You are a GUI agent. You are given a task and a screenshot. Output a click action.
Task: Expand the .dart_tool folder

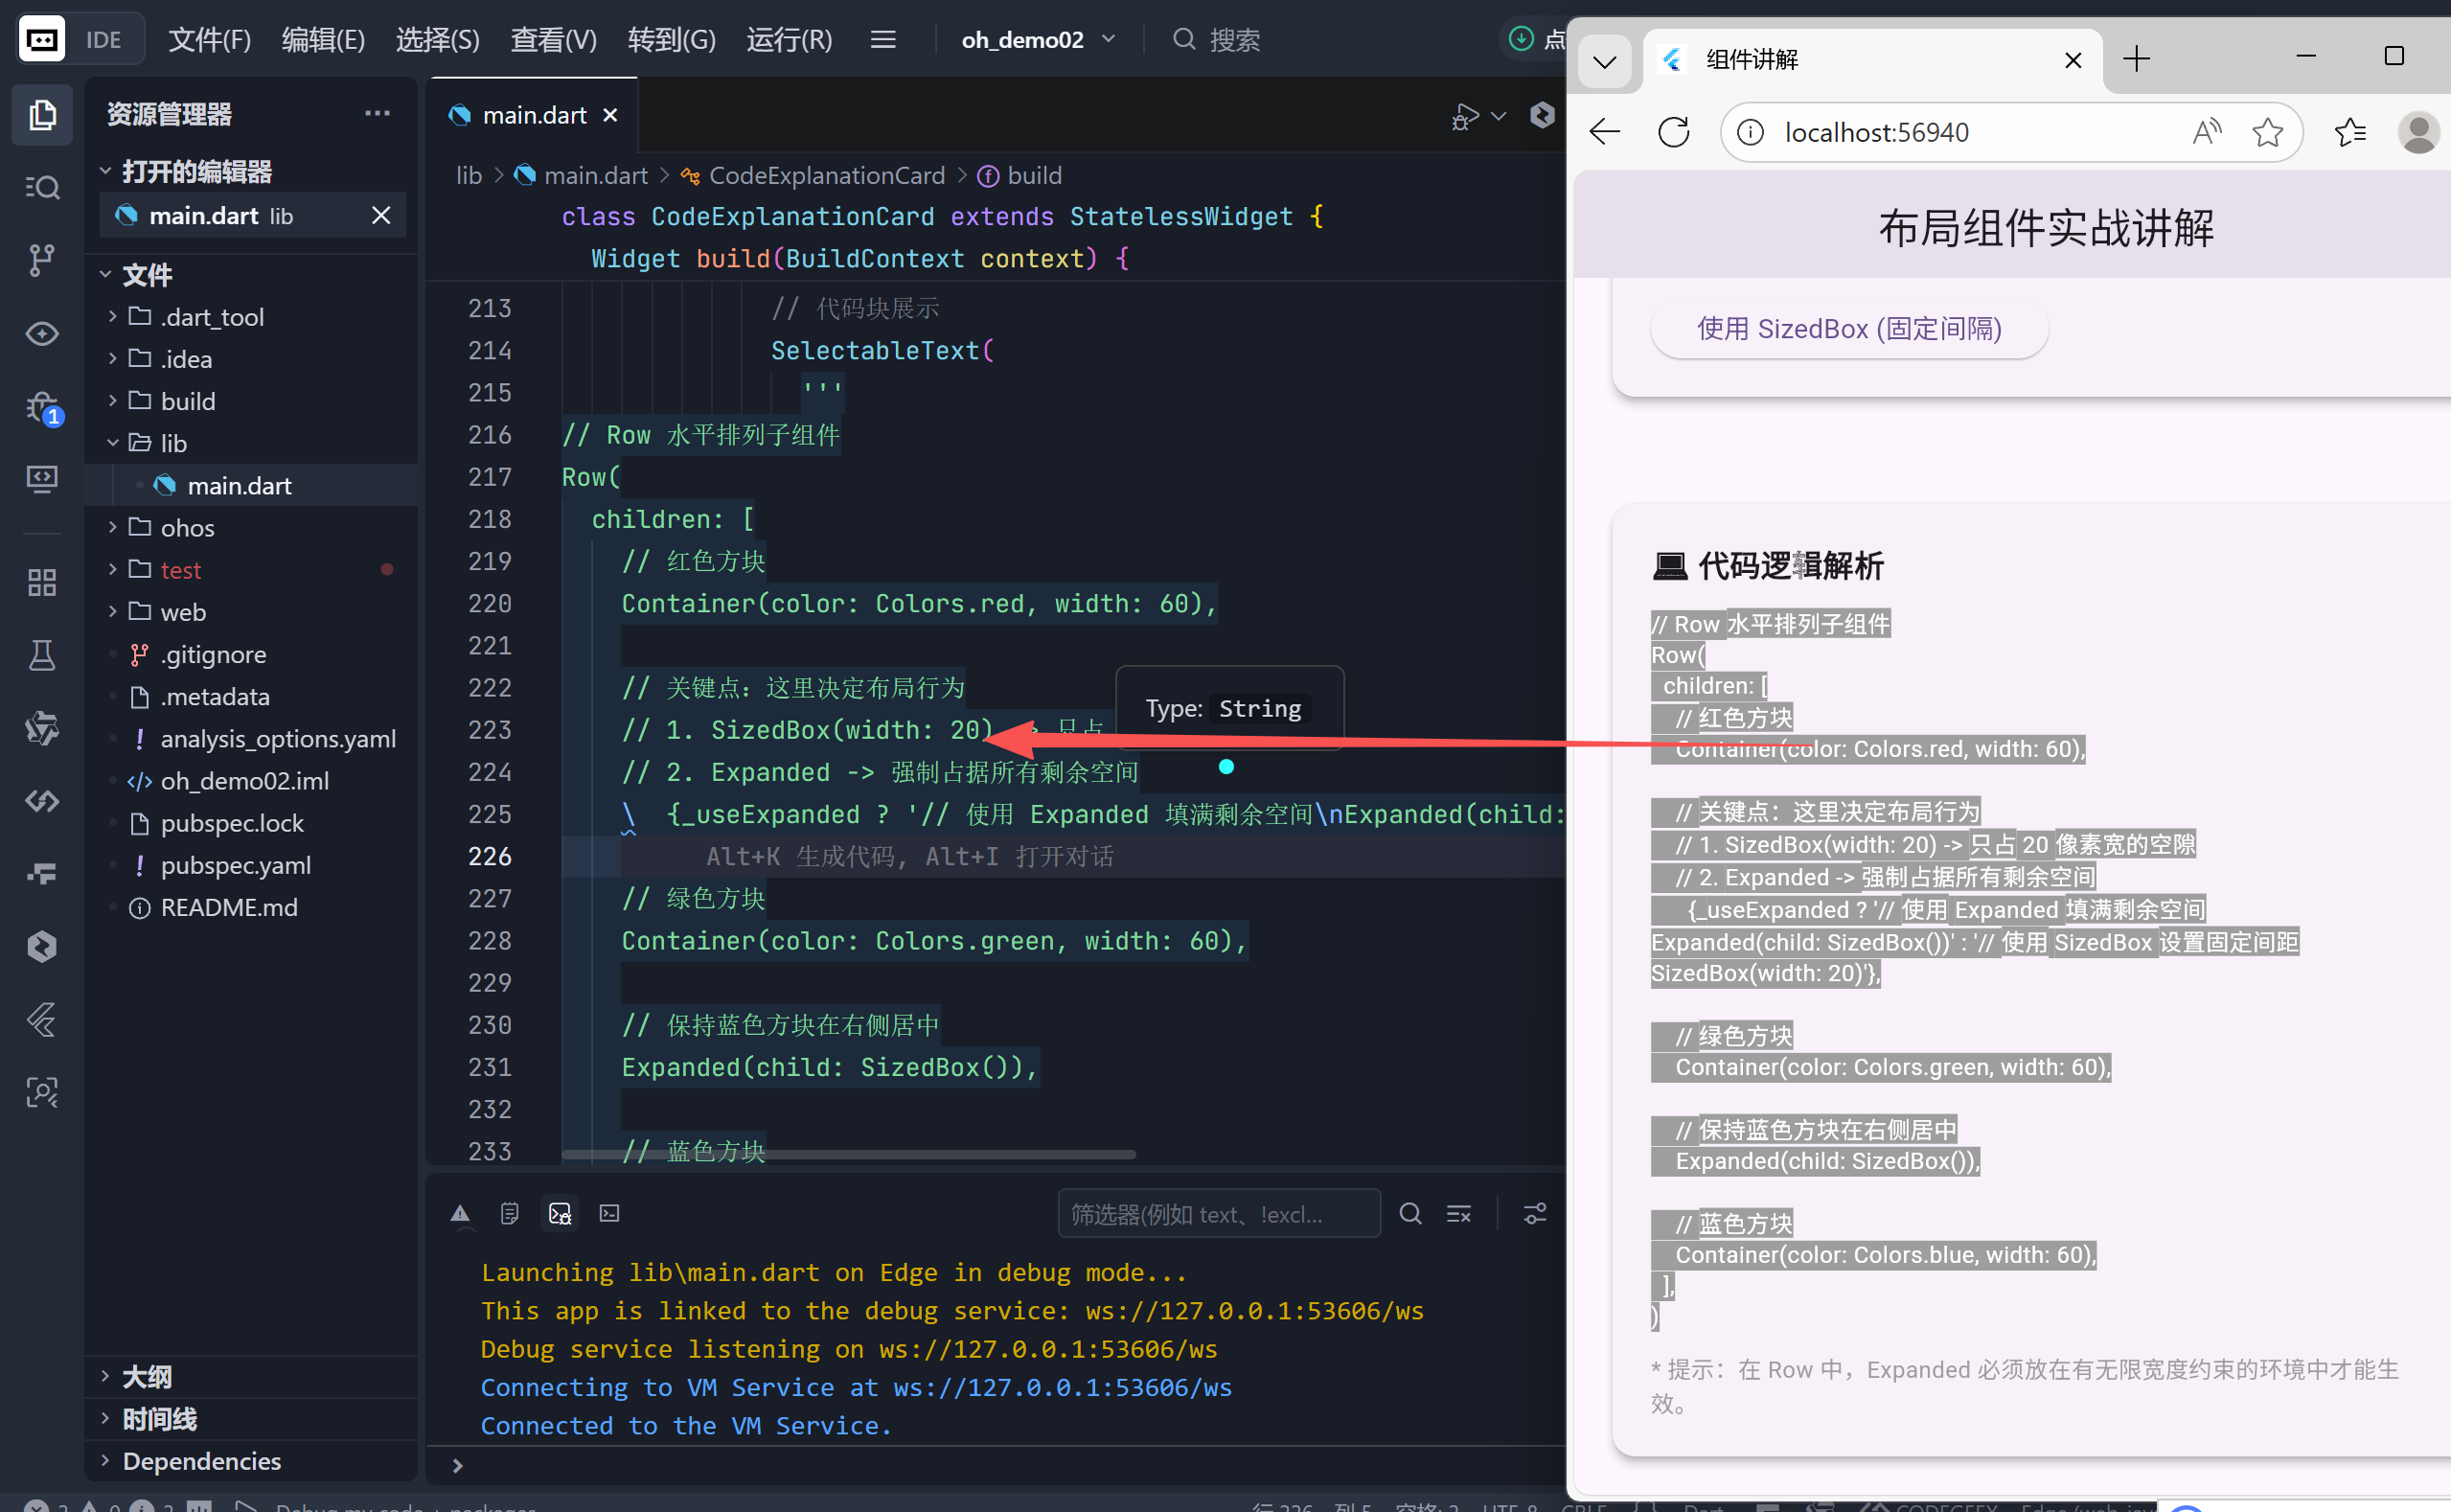[x=212, y=317]
